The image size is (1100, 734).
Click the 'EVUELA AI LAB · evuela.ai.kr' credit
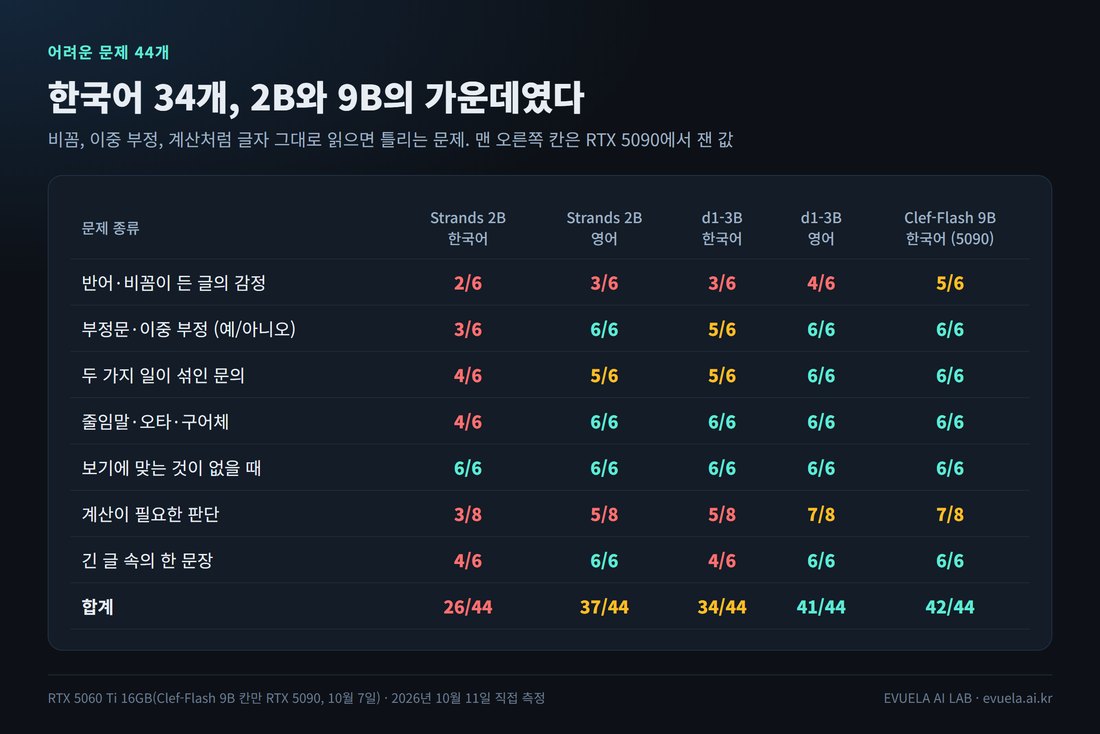968,698
